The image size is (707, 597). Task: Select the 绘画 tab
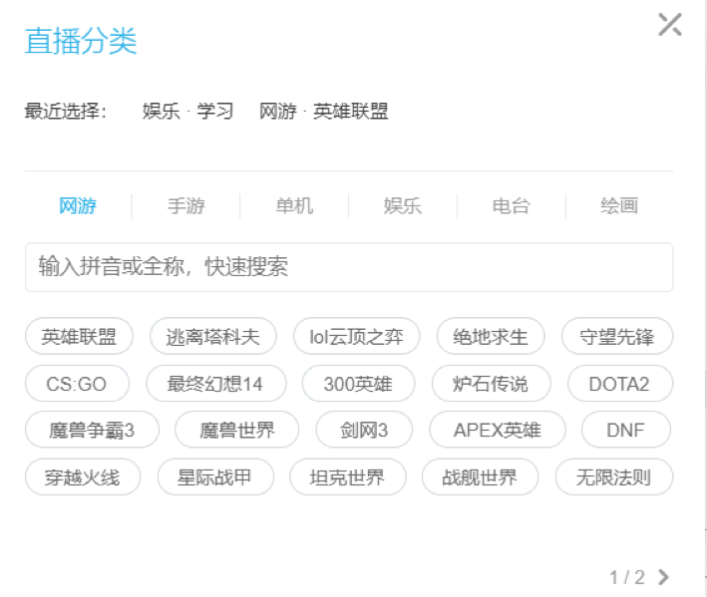click(619, 207)
